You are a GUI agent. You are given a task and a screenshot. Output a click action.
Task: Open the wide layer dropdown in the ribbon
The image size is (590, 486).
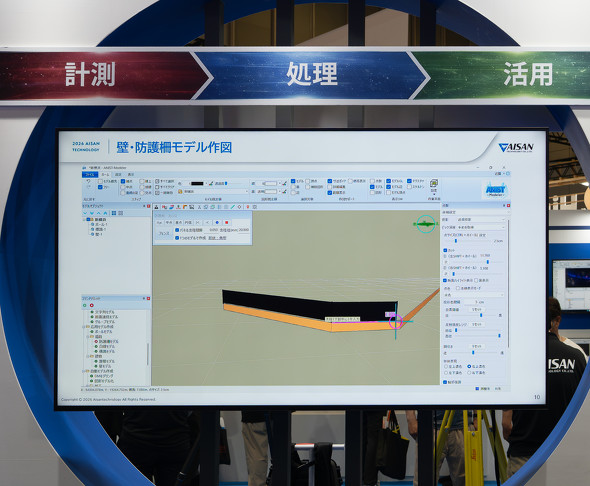[x=213, y=191]
